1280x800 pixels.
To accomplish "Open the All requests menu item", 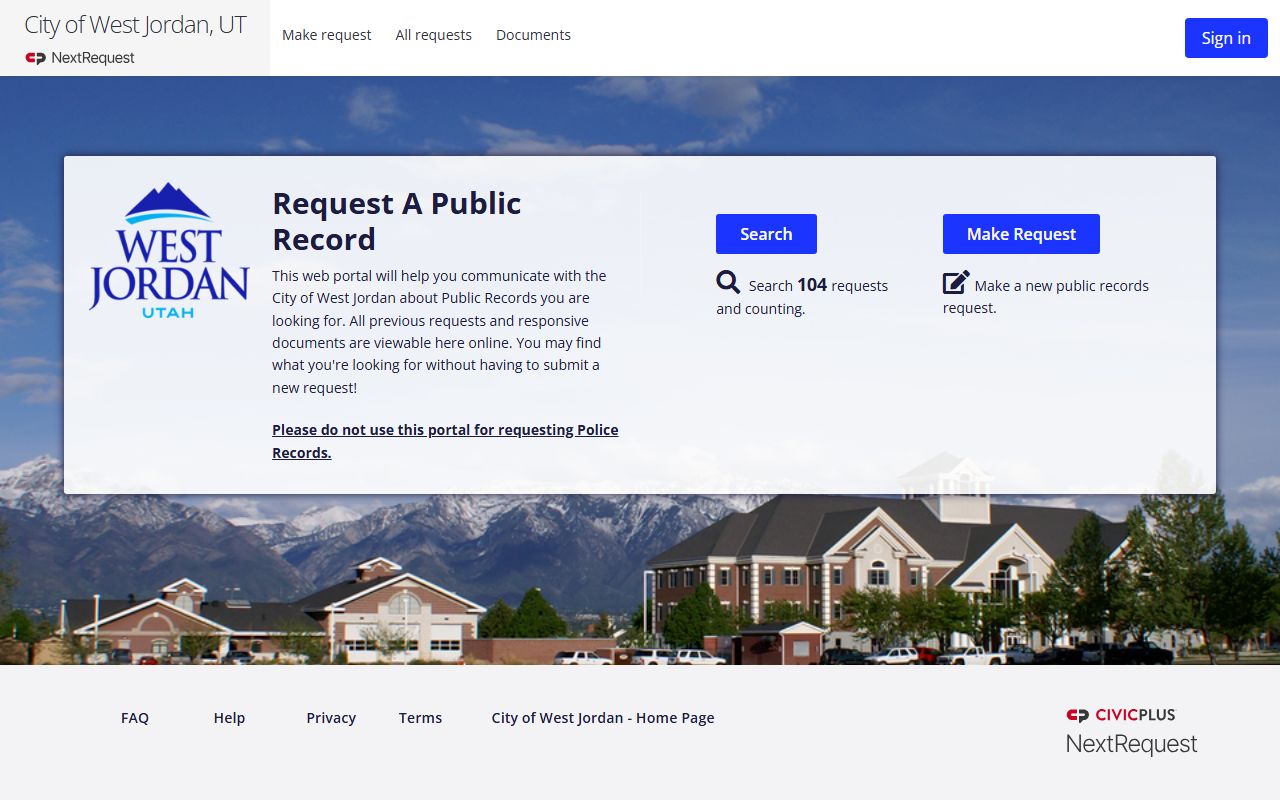I will click(433, 35).
